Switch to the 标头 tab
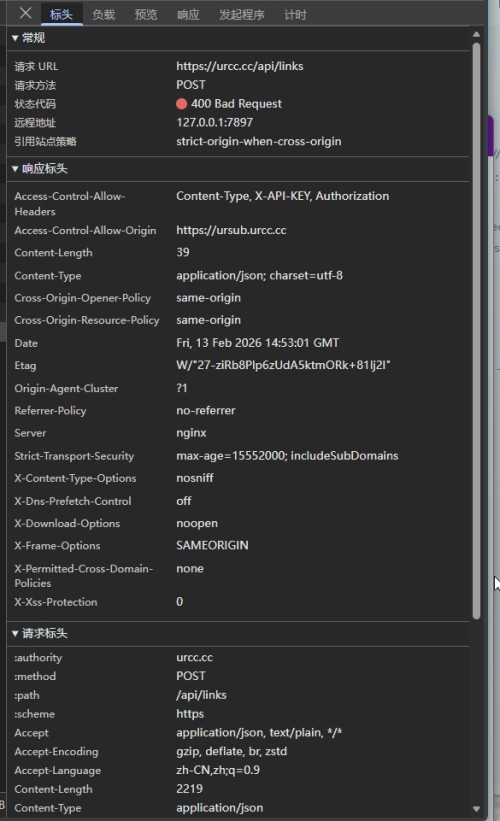 pyautogui.click(x=61, y=15)
